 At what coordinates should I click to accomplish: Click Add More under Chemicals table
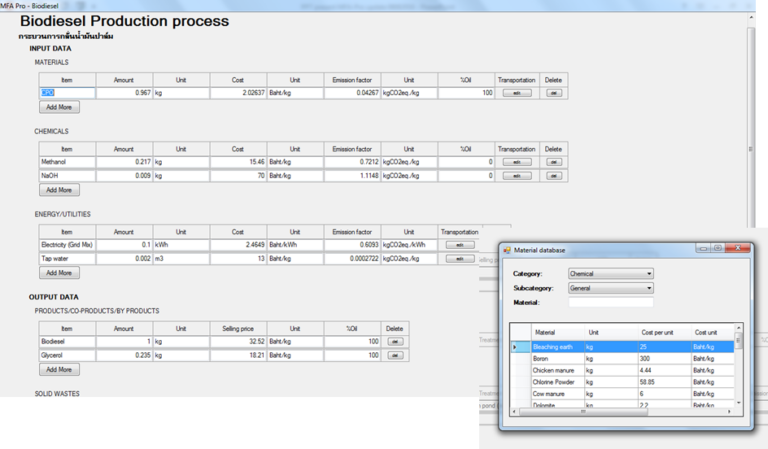coord(59,190)
